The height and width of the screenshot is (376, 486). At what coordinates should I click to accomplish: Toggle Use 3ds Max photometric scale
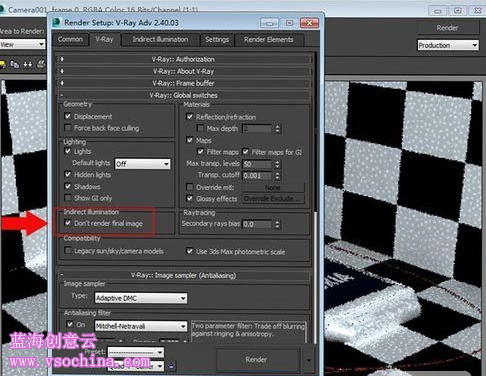point(190,251)
